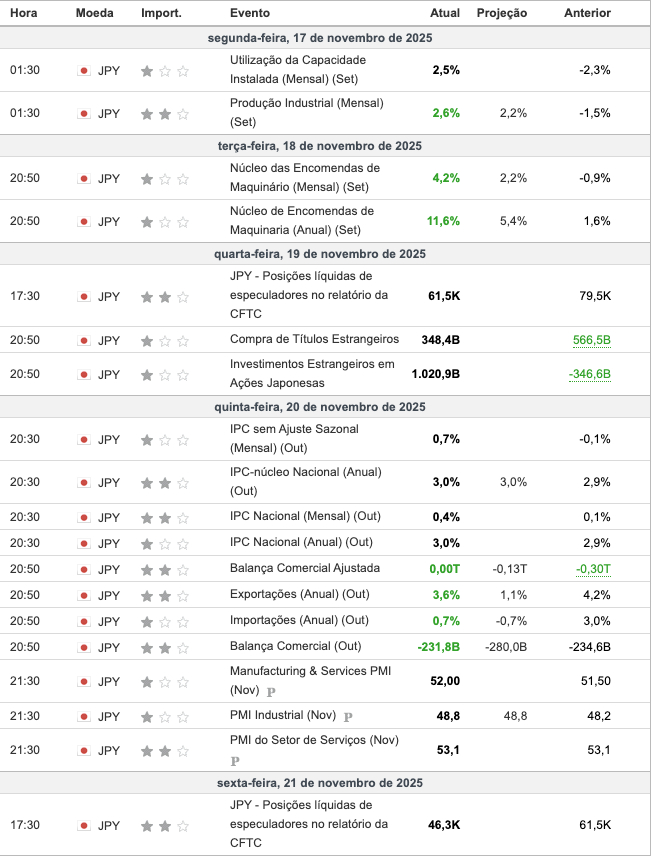Click the importance stars for Balança Comercial Ajustada
Viewport: 653px width, 856px height.
[165, 569]
